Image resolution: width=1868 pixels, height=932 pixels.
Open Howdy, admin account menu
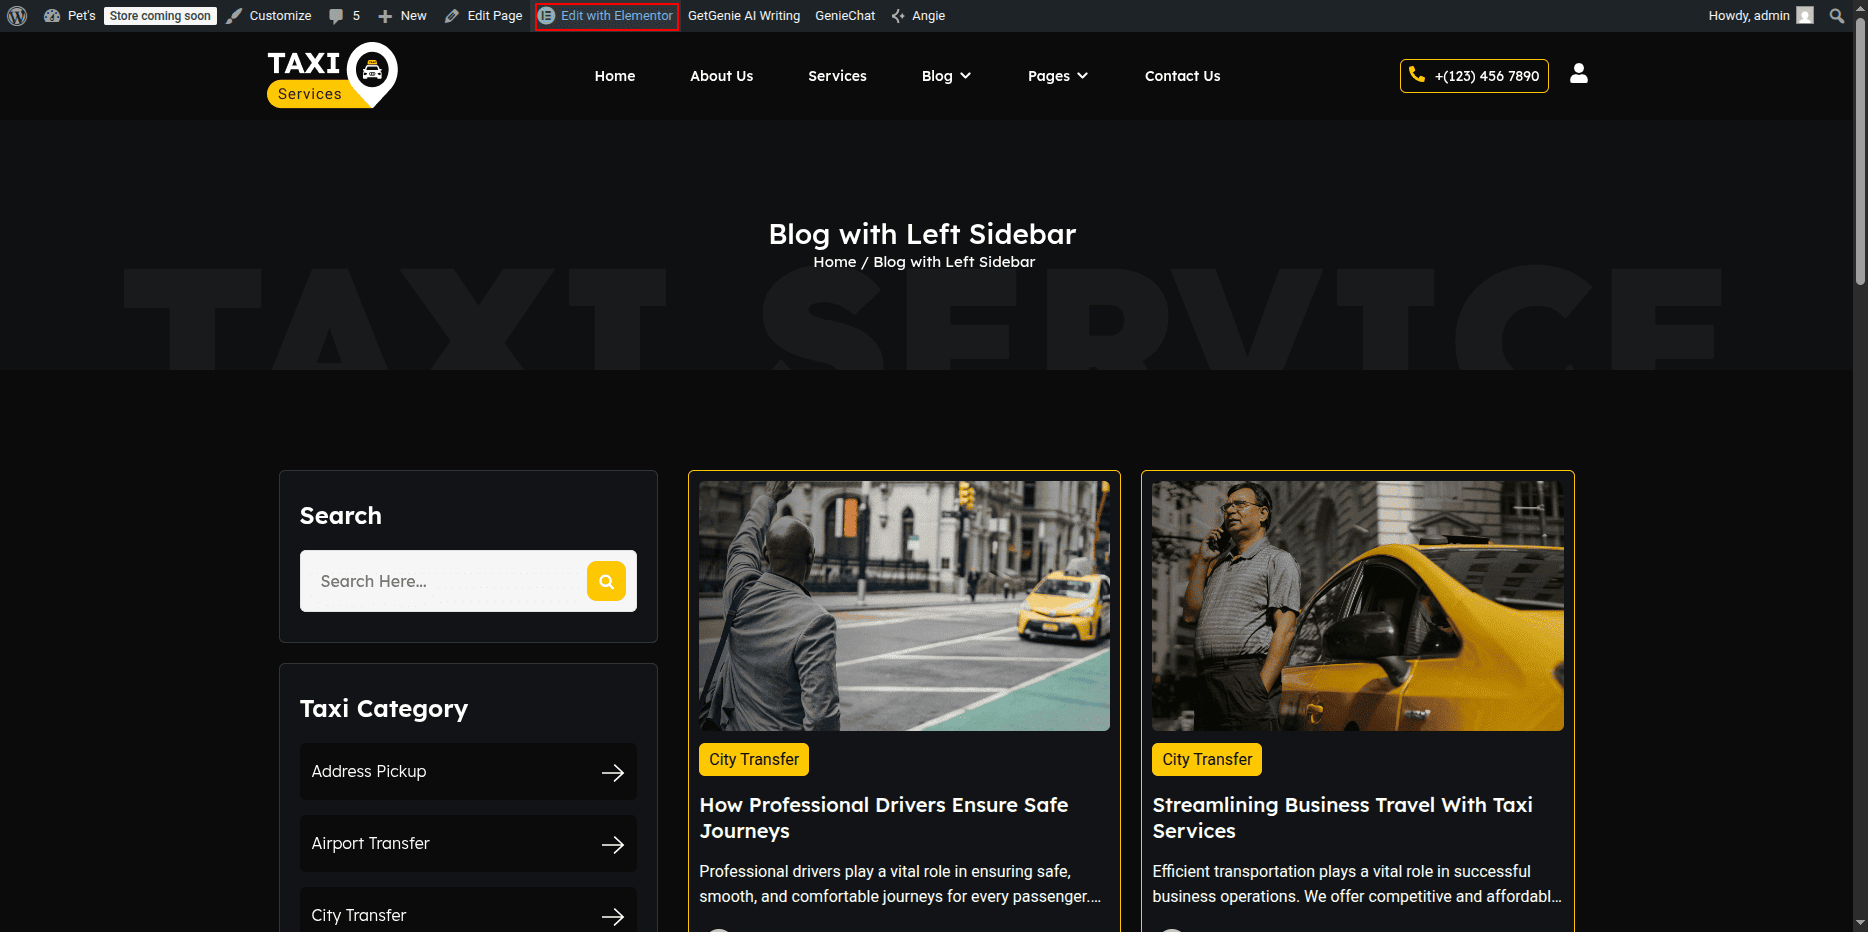tap(1759, 16)
